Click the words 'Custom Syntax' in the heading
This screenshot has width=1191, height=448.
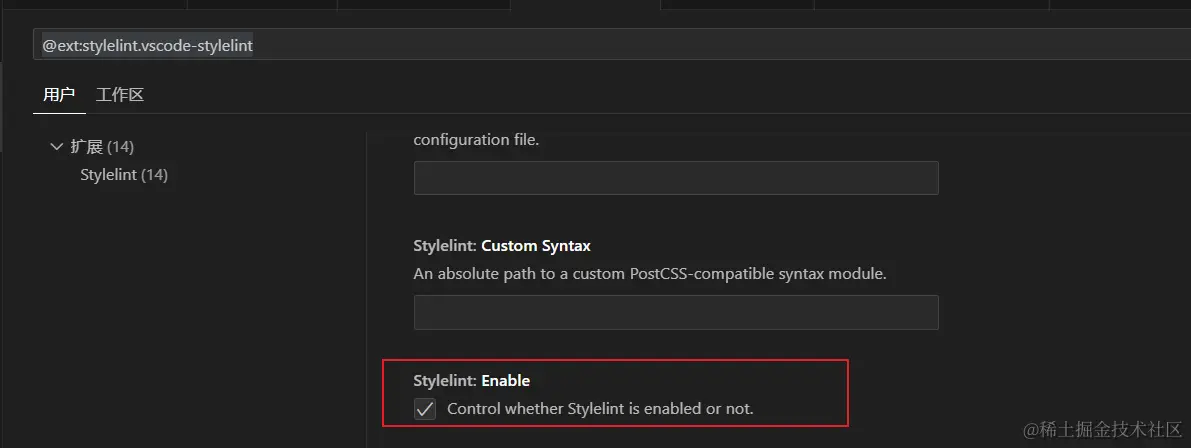536,245
